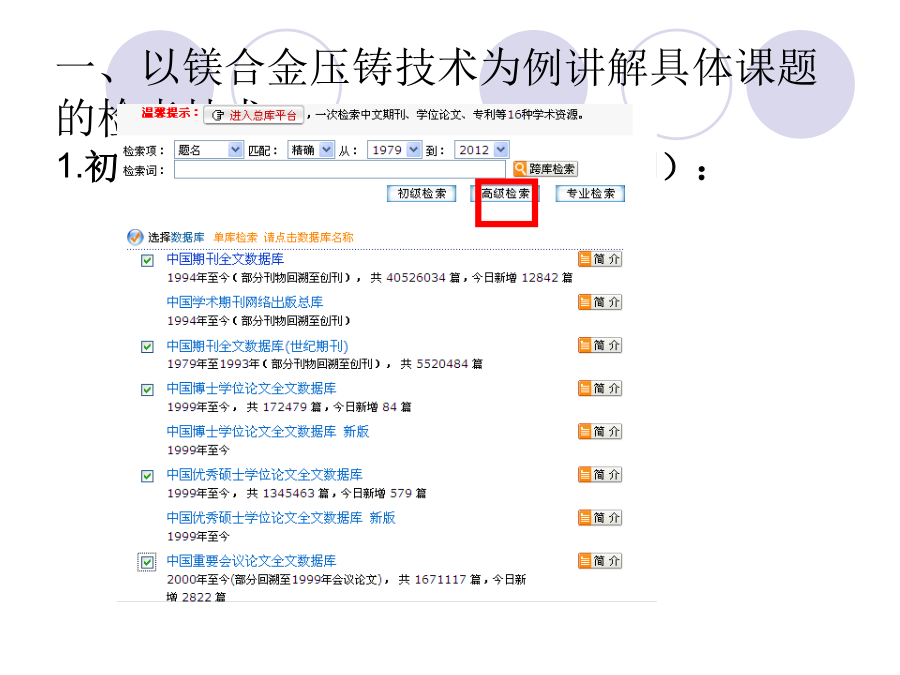
Task: Open the 中国重要会议论文全文数据库 link
Action: [251, 561]
